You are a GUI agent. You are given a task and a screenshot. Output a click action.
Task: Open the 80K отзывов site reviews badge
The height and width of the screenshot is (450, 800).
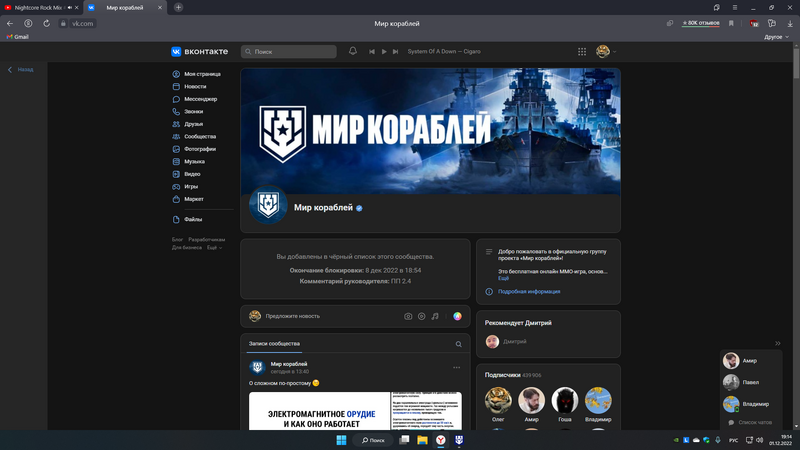tap(701, 23)
